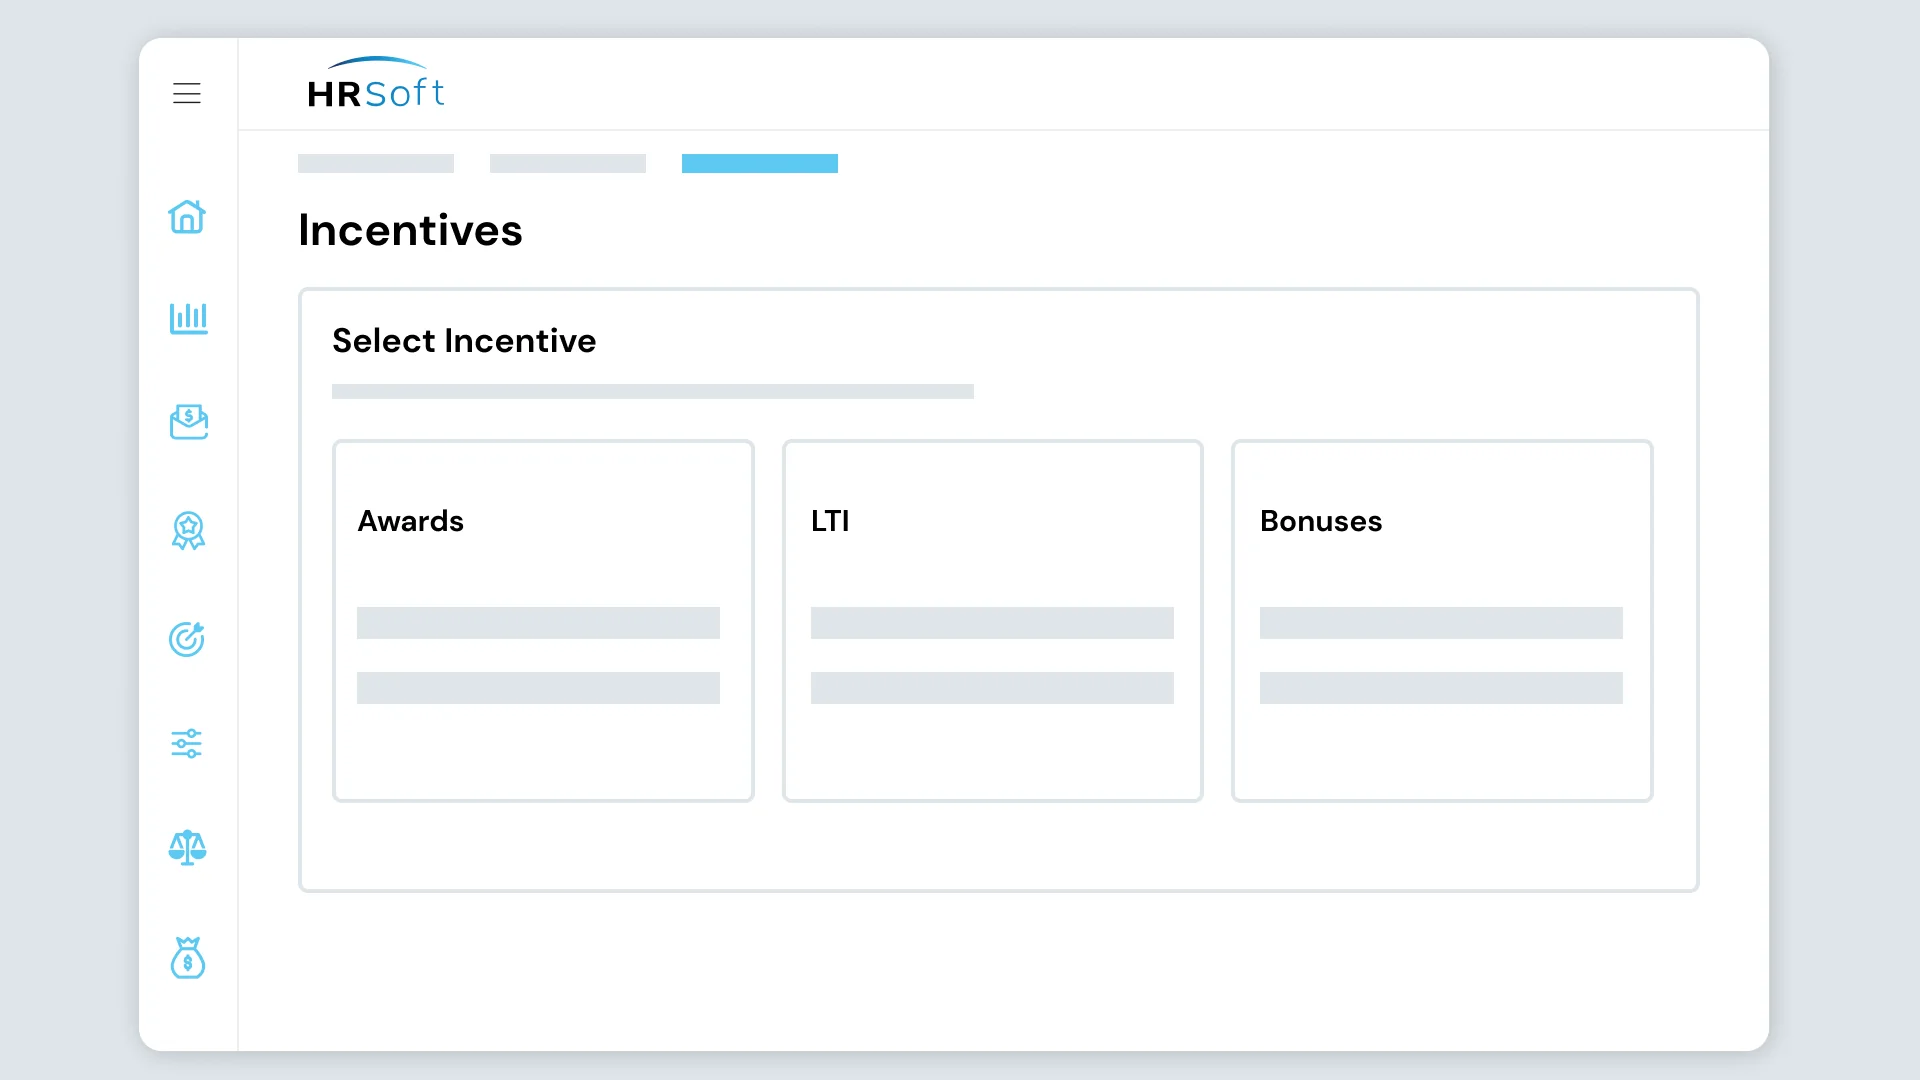Viewport: 1920px width, 1080px height.
Task: Open the sliders settings sidebar icon
Action: (x=187, y=743)
